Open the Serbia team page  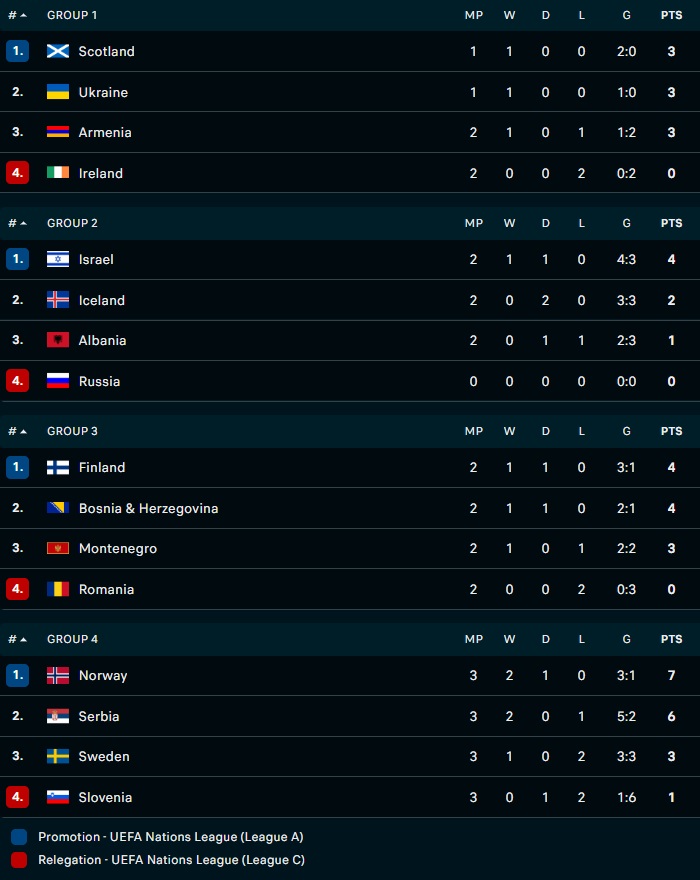(x=99, y=716)
